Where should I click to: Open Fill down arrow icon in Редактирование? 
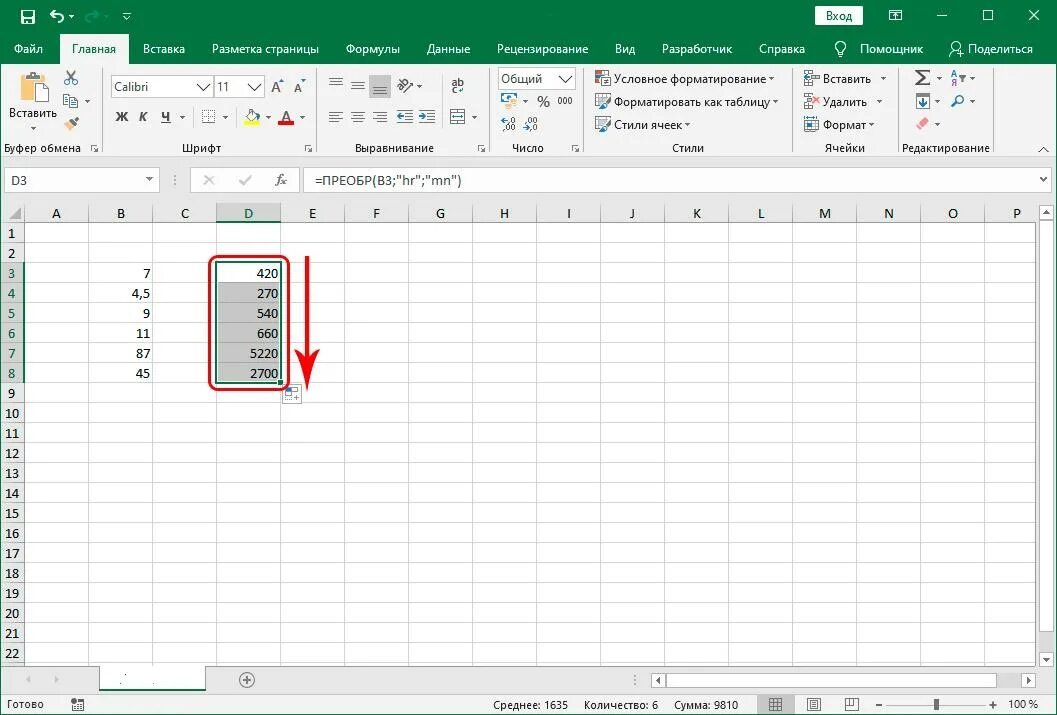tap(922, 101)
